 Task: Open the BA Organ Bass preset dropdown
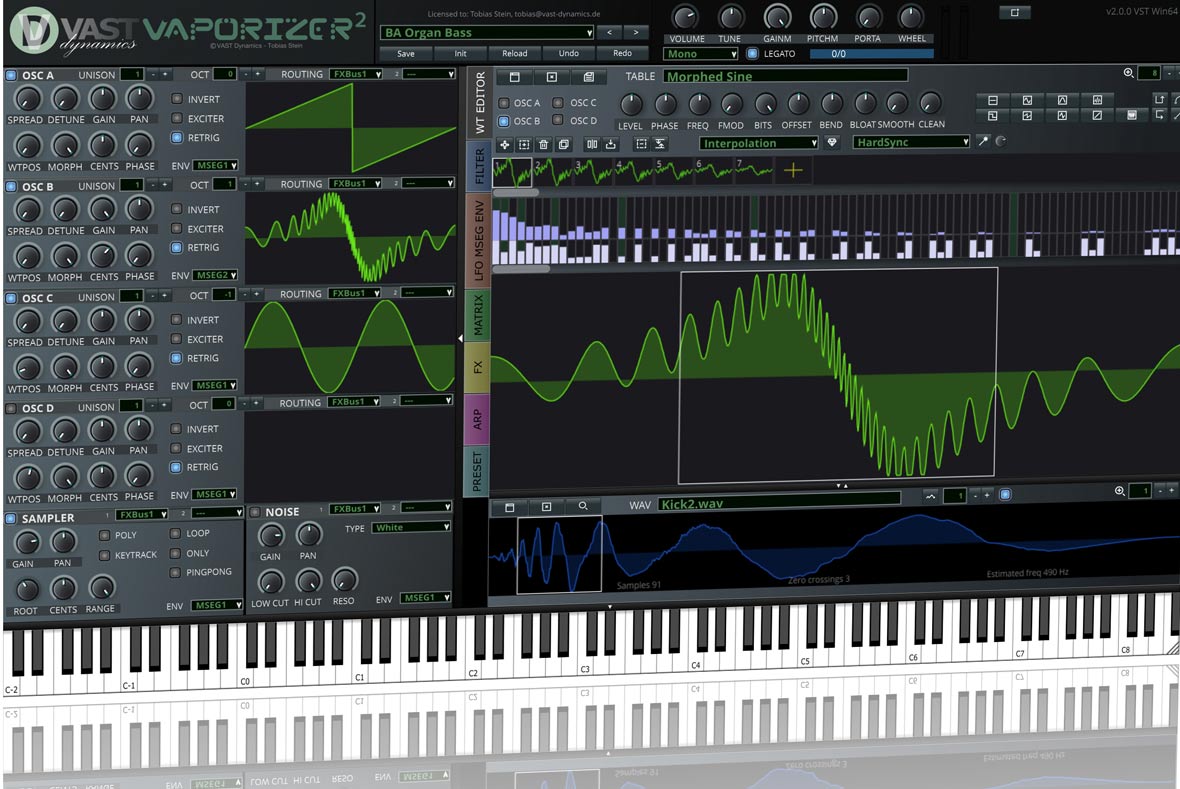click(487, 33)
